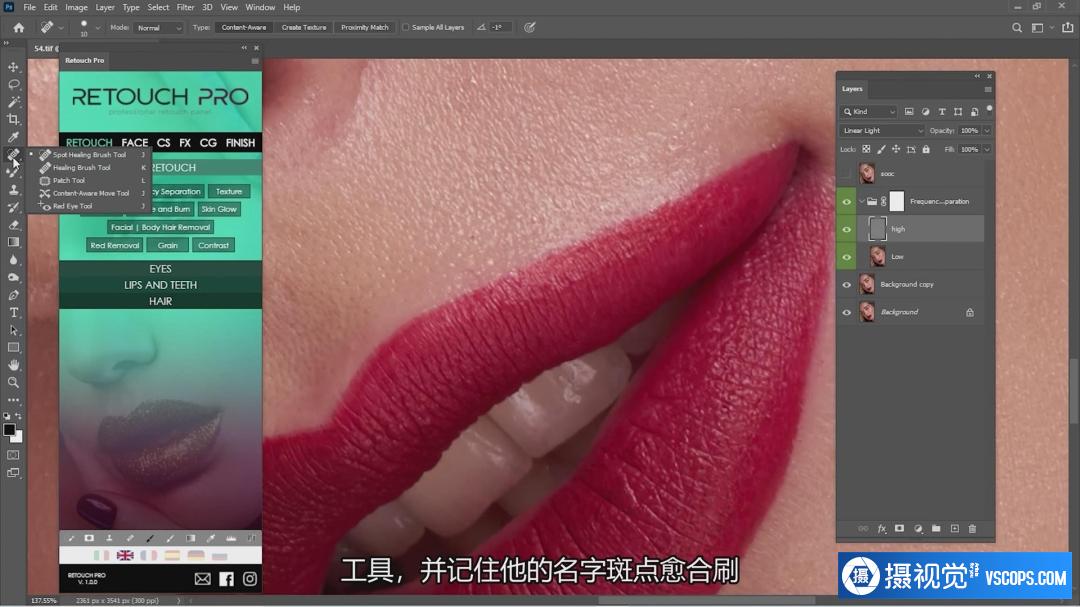1080x607 pixels.
Task: Click the Opacity value field
Action: point(969,130)
